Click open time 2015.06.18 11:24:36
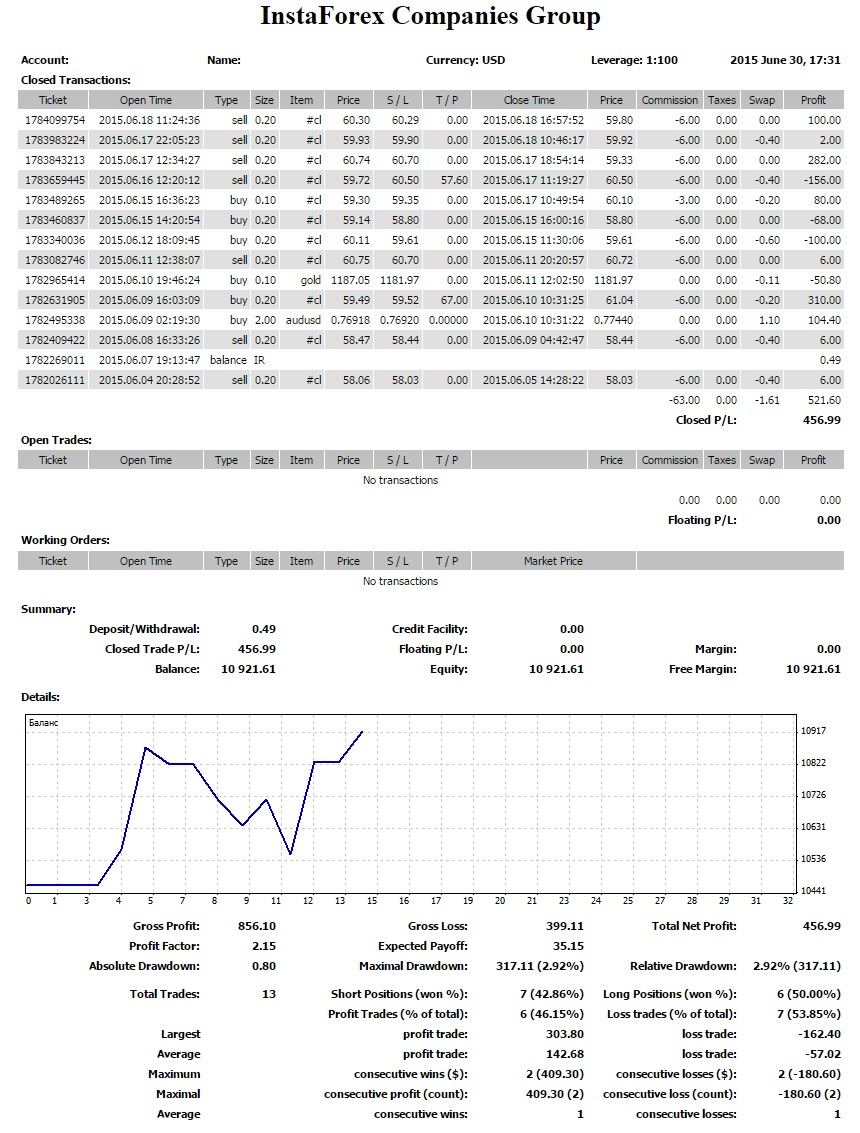860x1133 pixels. [x=150, y=120]
